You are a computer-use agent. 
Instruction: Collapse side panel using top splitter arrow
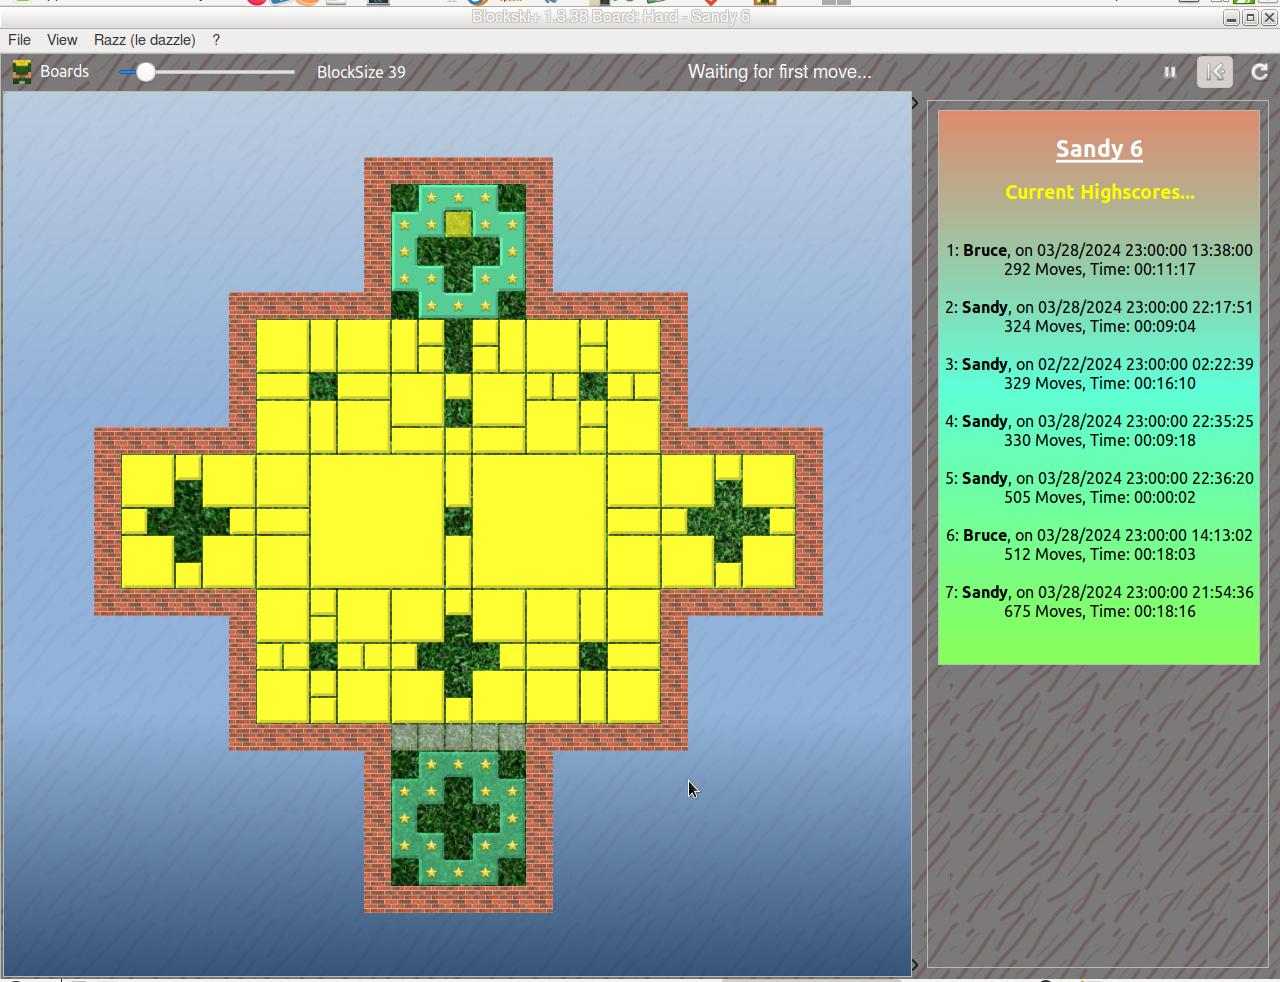[915, 103]
